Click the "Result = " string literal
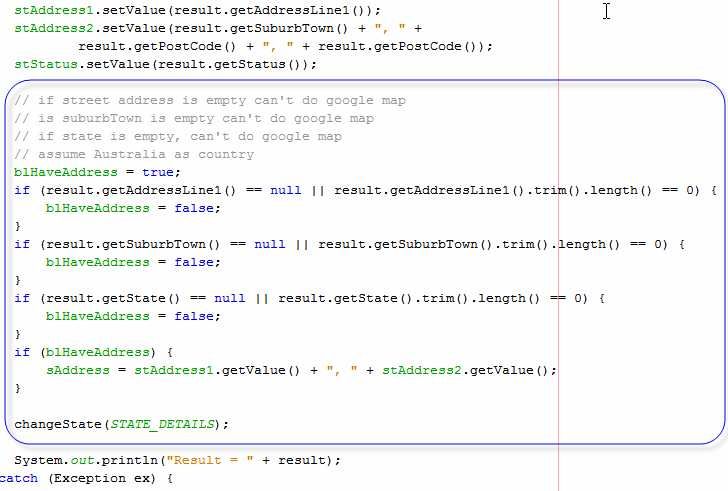 (x=210, y=460)
